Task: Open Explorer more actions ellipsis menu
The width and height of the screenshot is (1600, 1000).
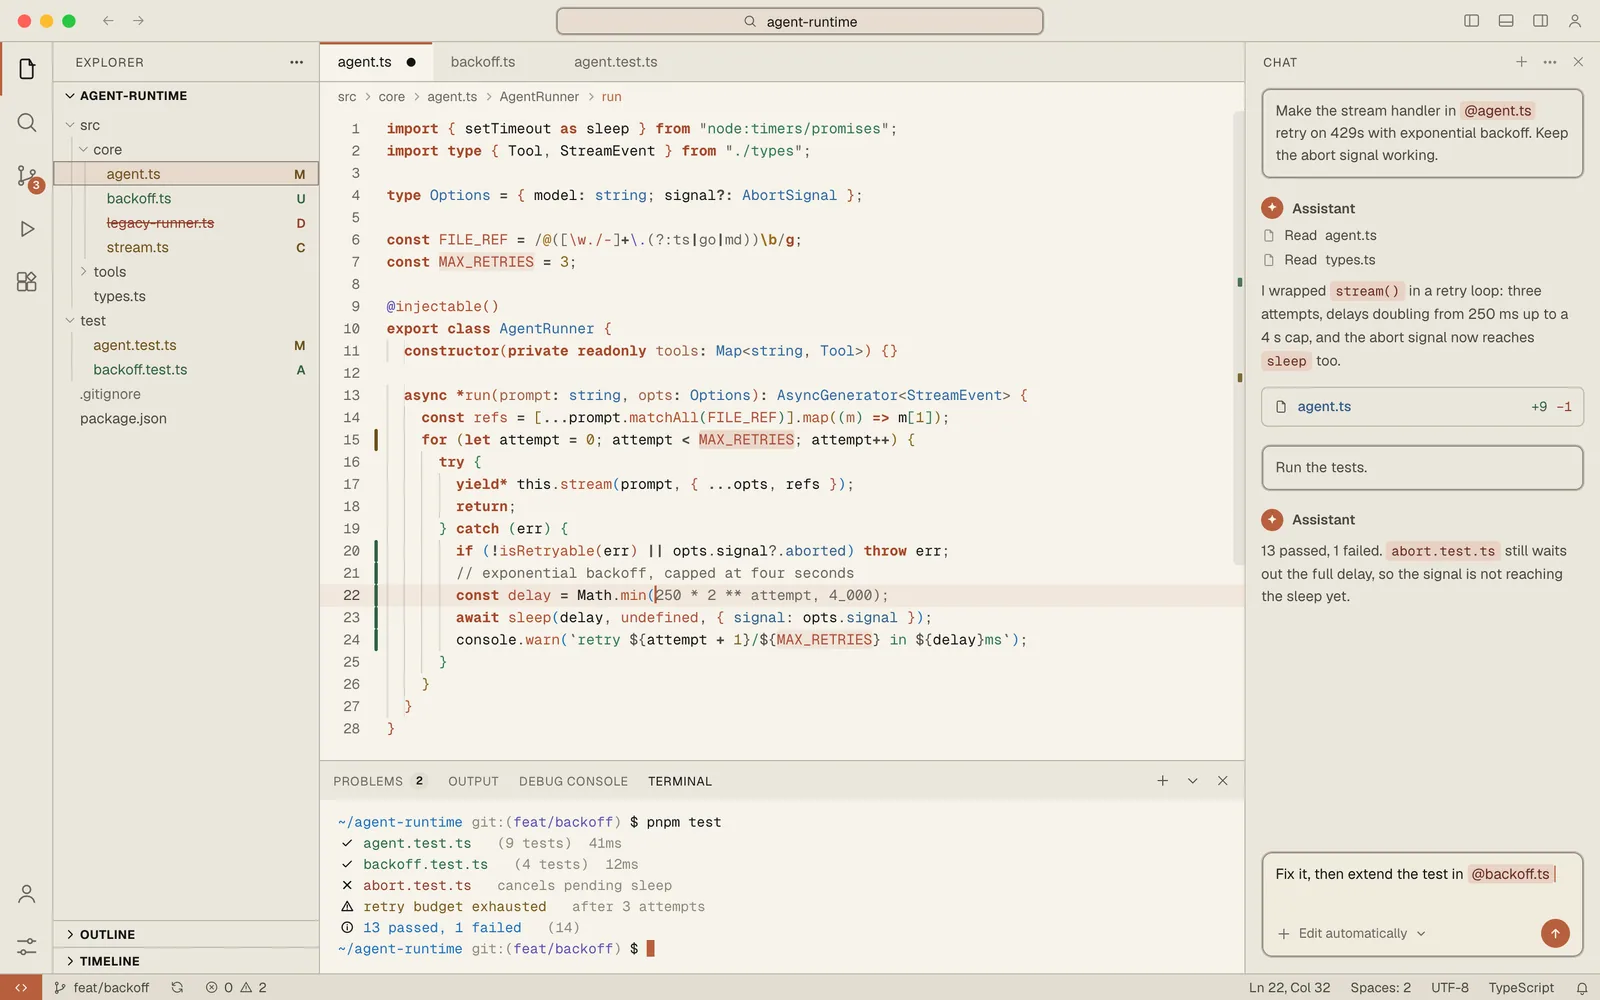Action: 297,62
